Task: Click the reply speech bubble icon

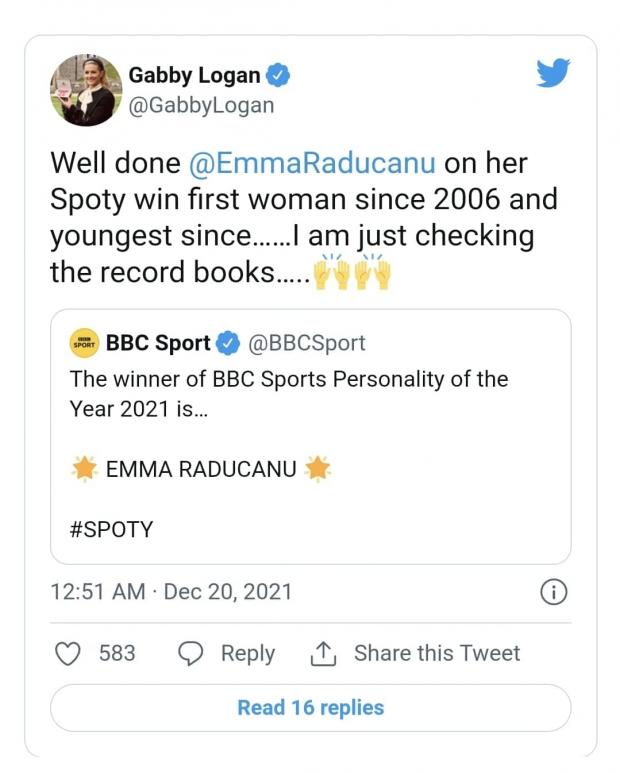Action: 190,653
